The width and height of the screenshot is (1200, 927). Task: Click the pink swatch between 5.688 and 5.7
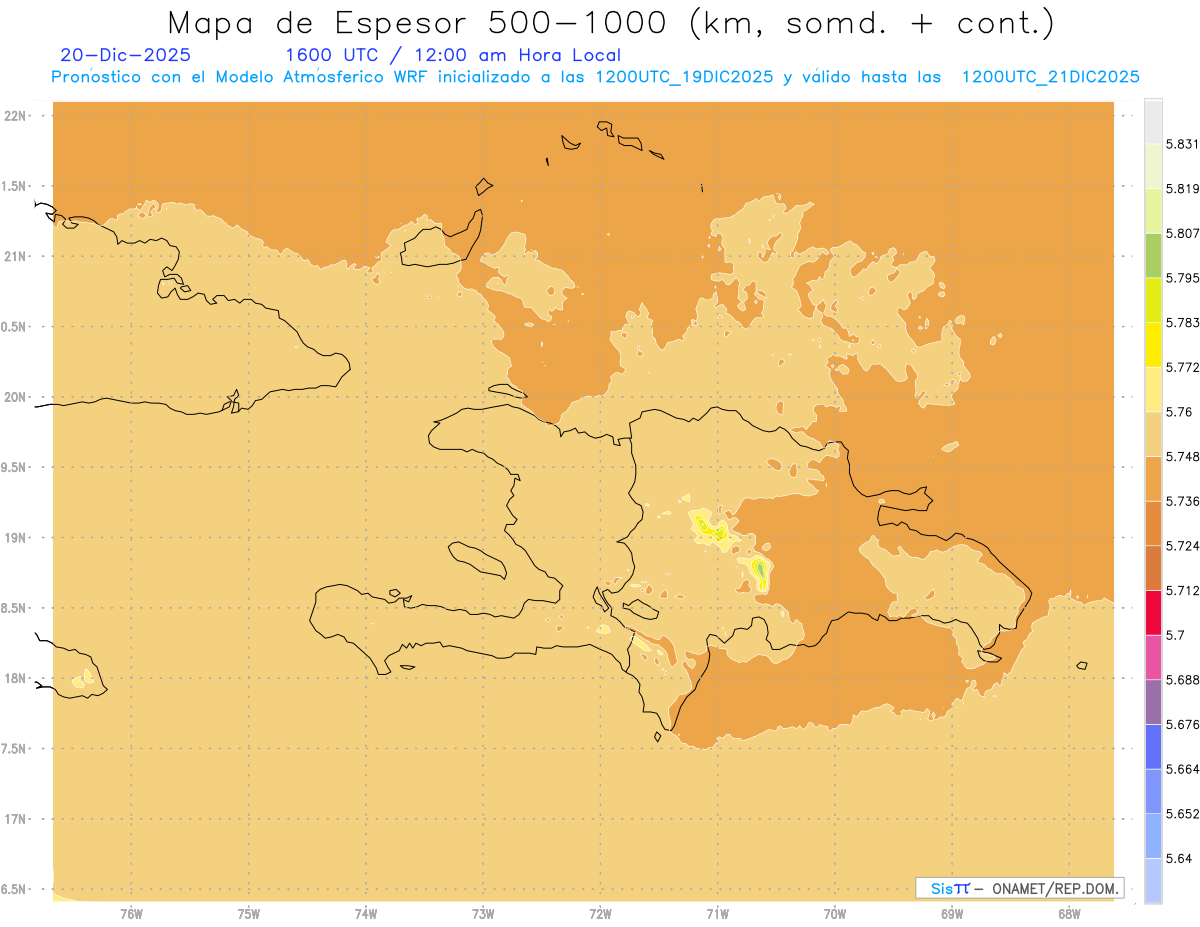point(1153,657)
